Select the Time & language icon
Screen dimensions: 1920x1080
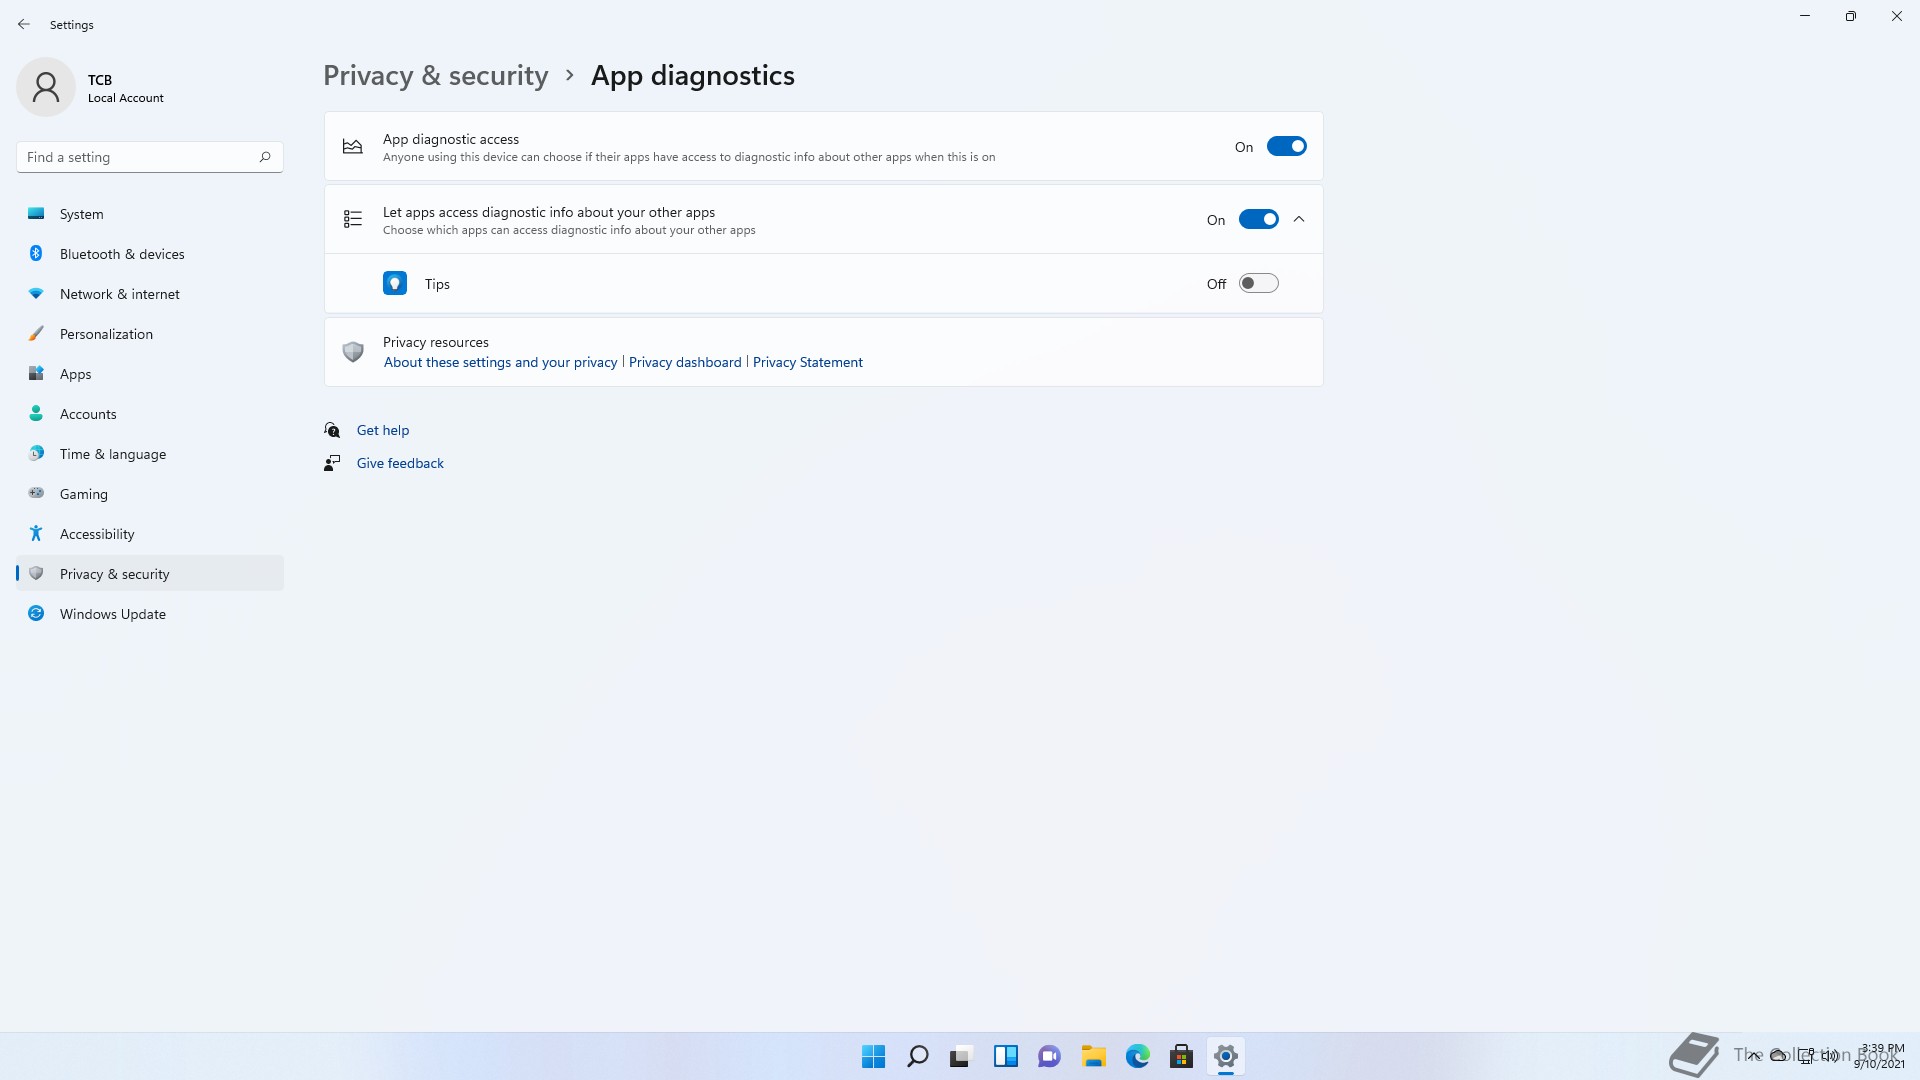tap(36, 453)
